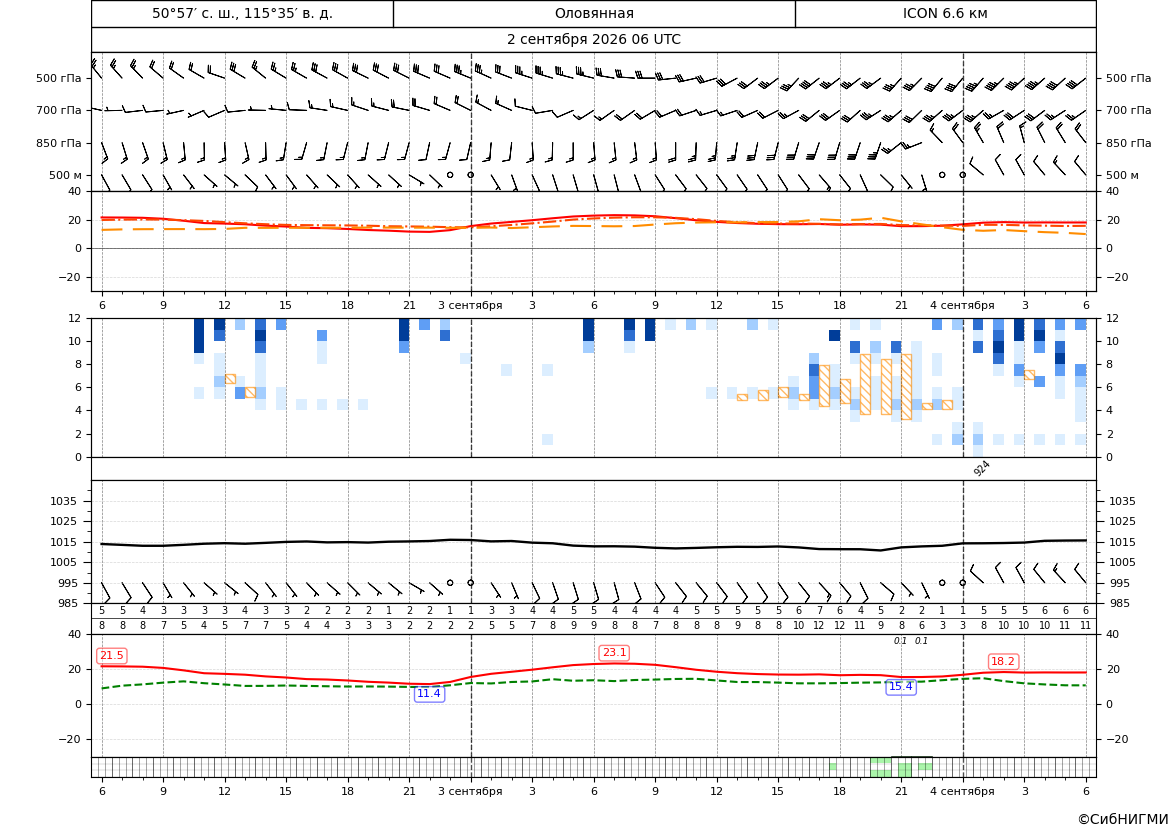Click the Оловянная station title cell
The height and width of the screenshot is (827, 1169).
point(594,13)
